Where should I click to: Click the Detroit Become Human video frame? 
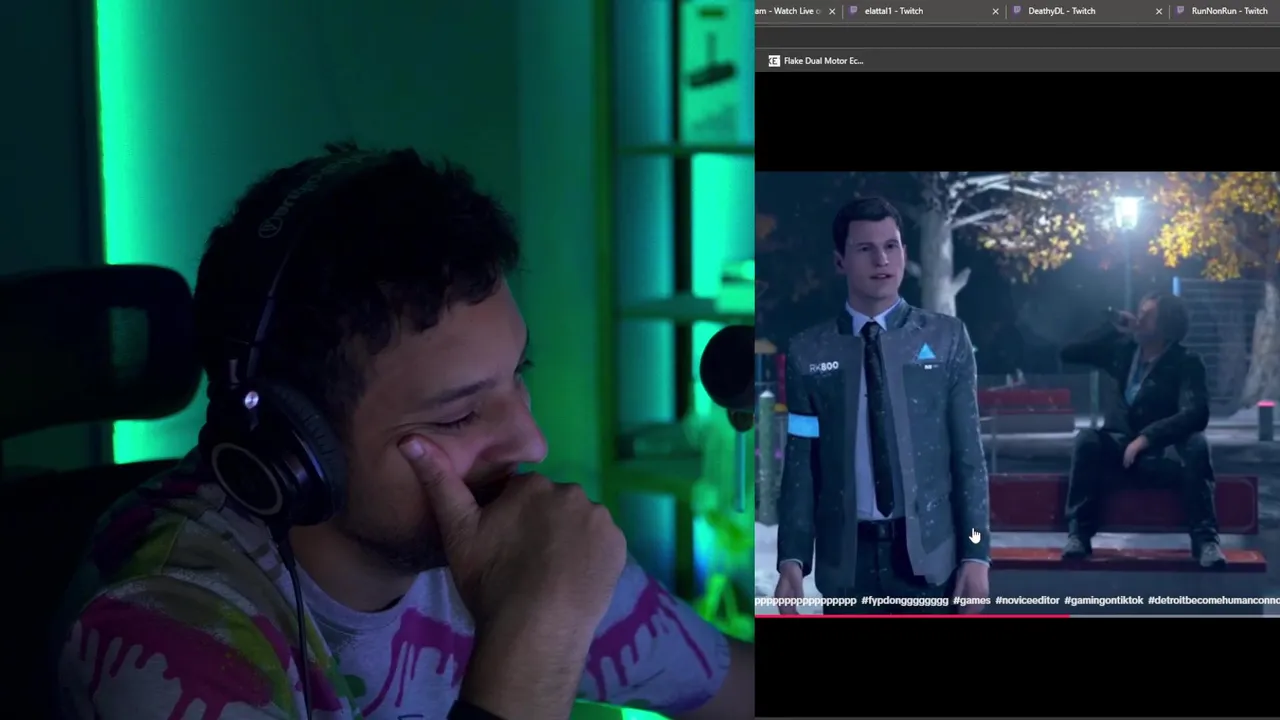[x=1017, y=392]
